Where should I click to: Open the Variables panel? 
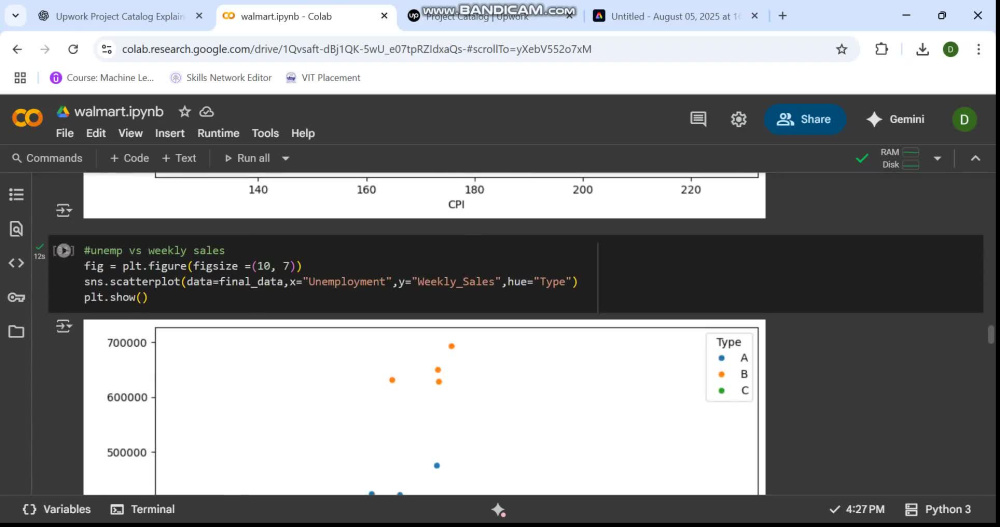[x=57, y=509]
